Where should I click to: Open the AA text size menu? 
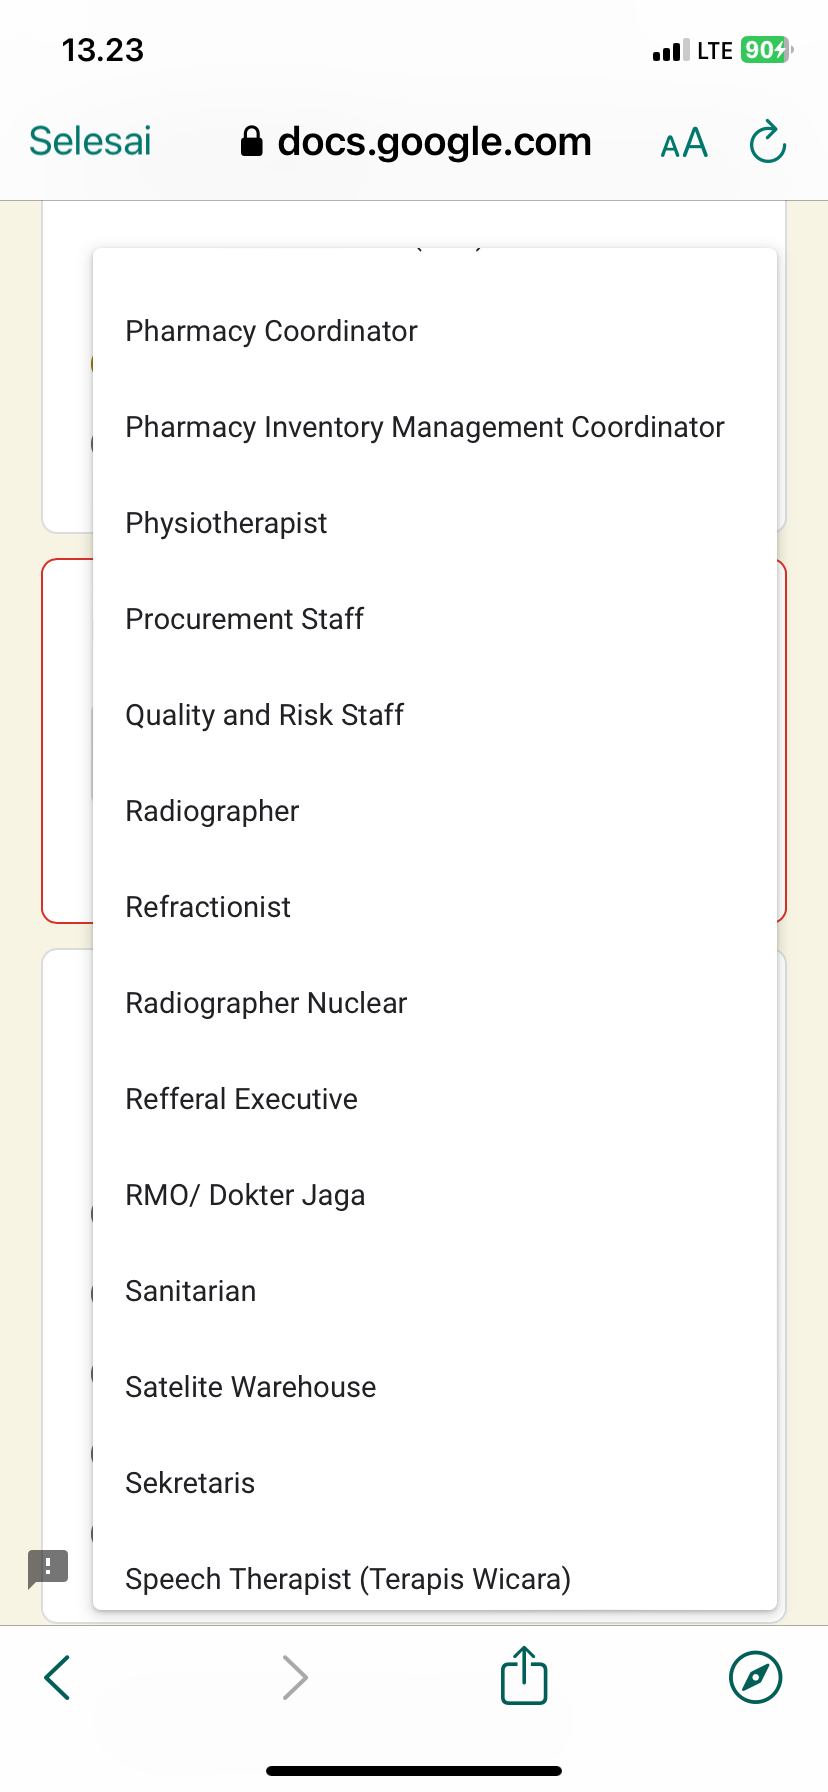684,143
